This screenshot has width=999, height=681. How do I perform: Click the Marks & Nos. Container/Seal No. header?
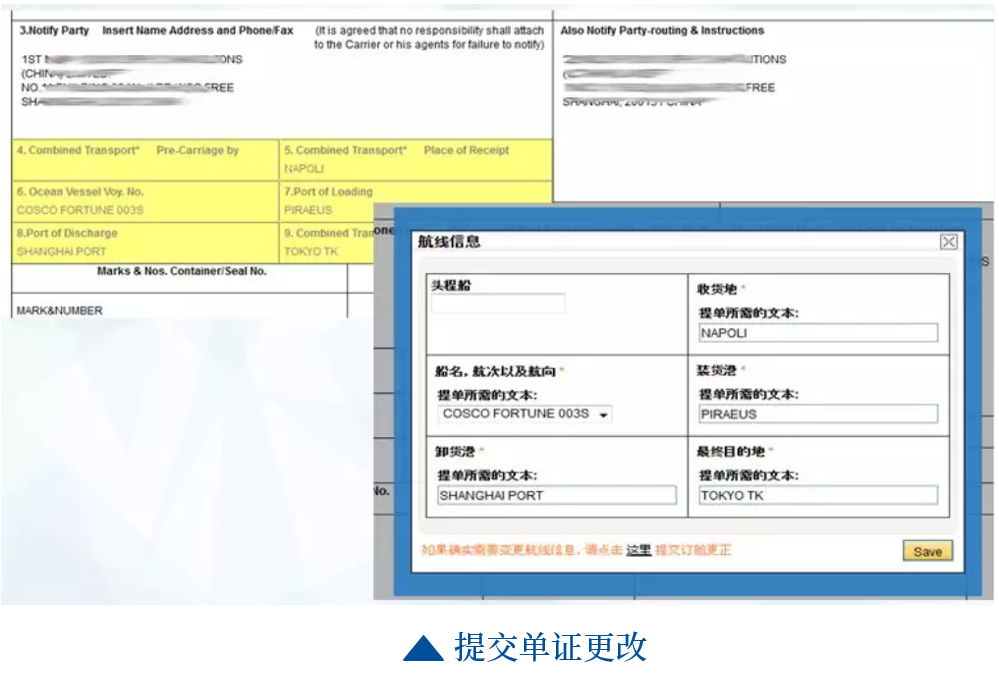[181, 271]
